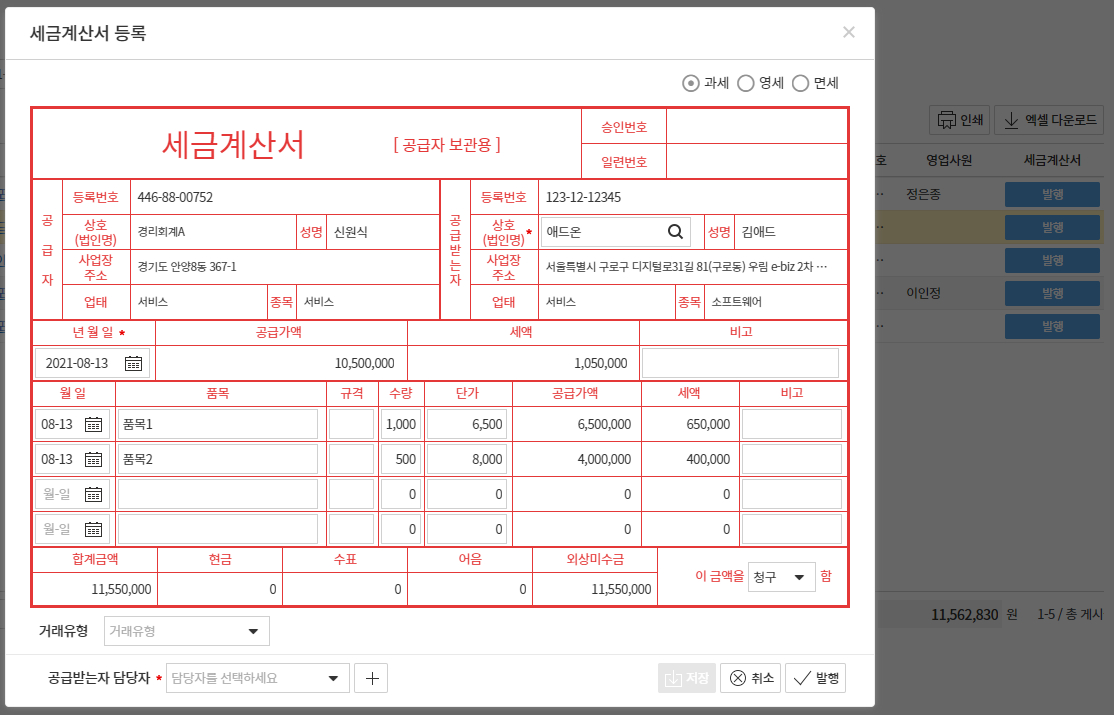The image size is (1114, 715).
Task: Click the 품목1 item name field
Action: 218,423
